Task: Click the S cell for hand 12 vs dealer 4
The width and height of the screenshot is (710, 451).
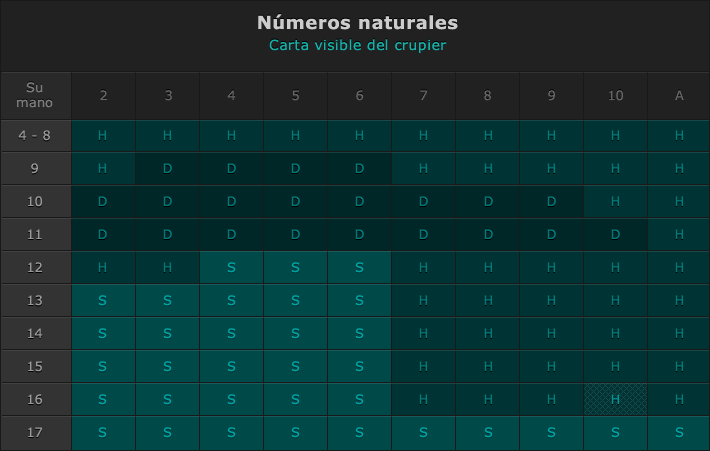Action: tap(231, 268)
